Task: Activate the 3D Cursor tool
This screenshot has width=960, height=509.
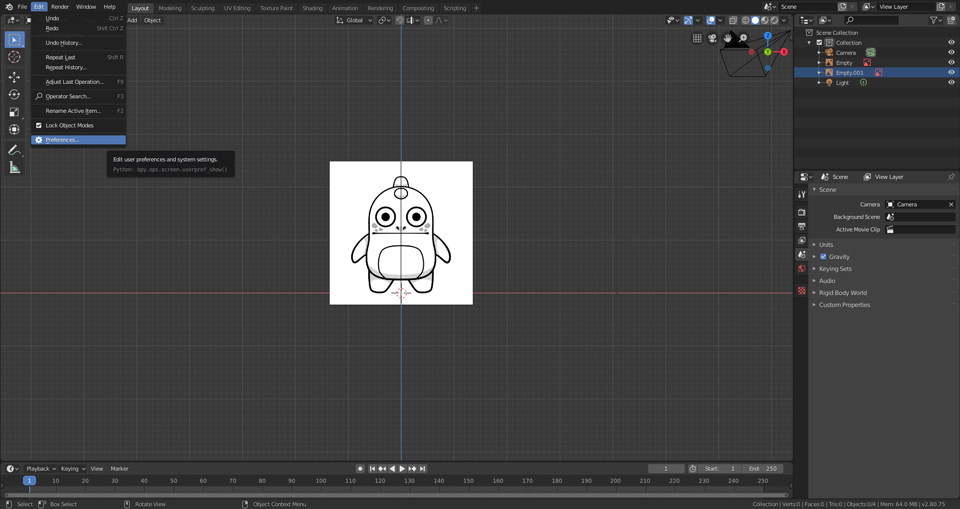Action: tap(14, 57)
